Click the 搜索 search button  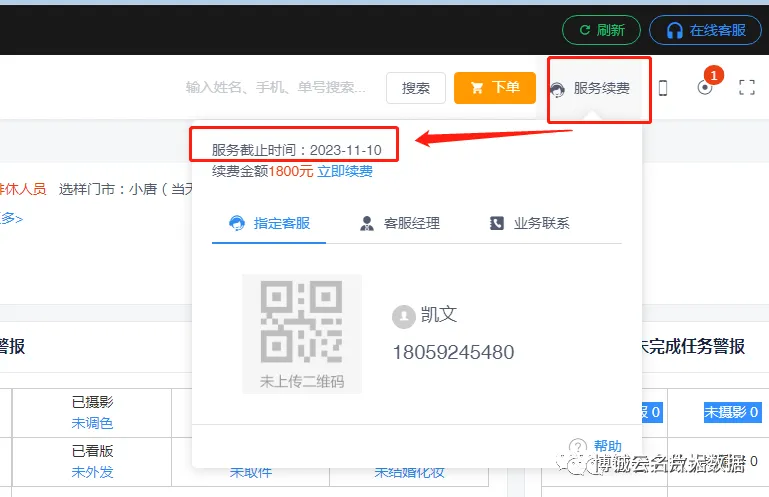(x=415, y=88)
